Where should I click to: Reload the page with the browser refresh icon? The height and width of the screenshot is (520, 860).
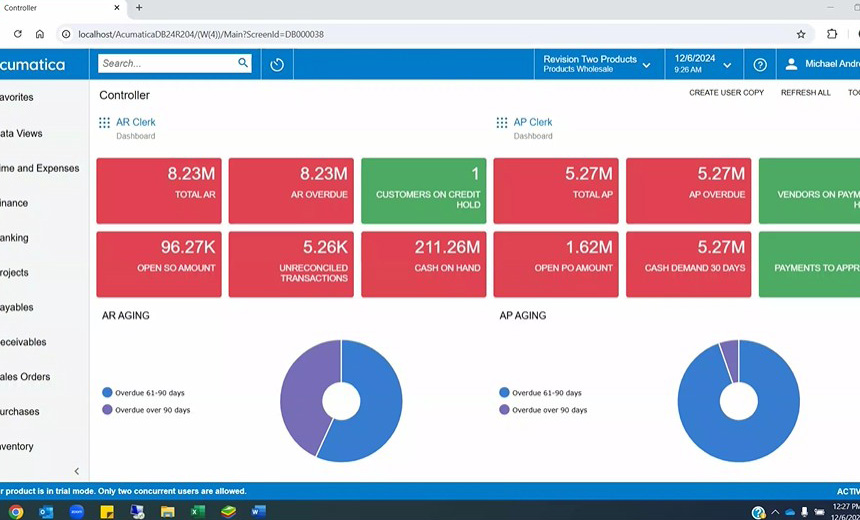tap(18, 34)
